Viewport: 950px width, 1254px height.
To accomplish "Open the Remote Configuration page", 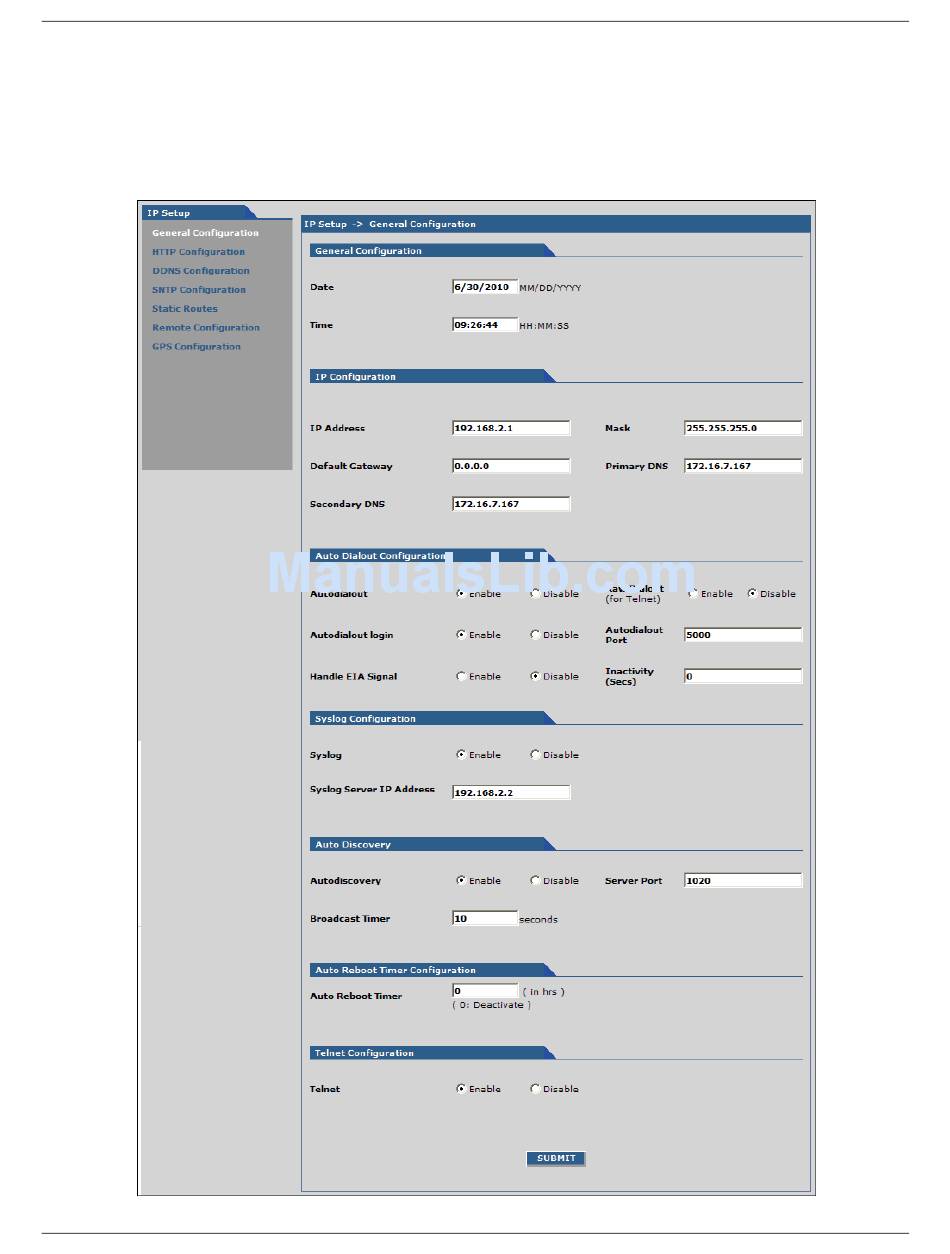I will (x=206, y=328).
